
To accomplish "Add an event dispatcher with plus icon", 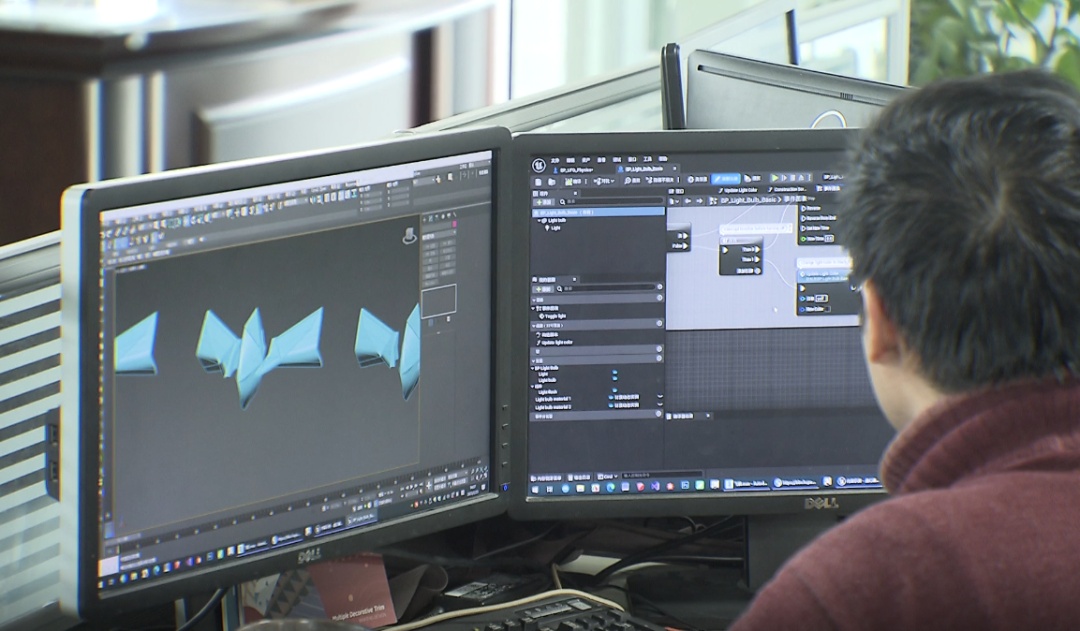I will tap(659, 413).
